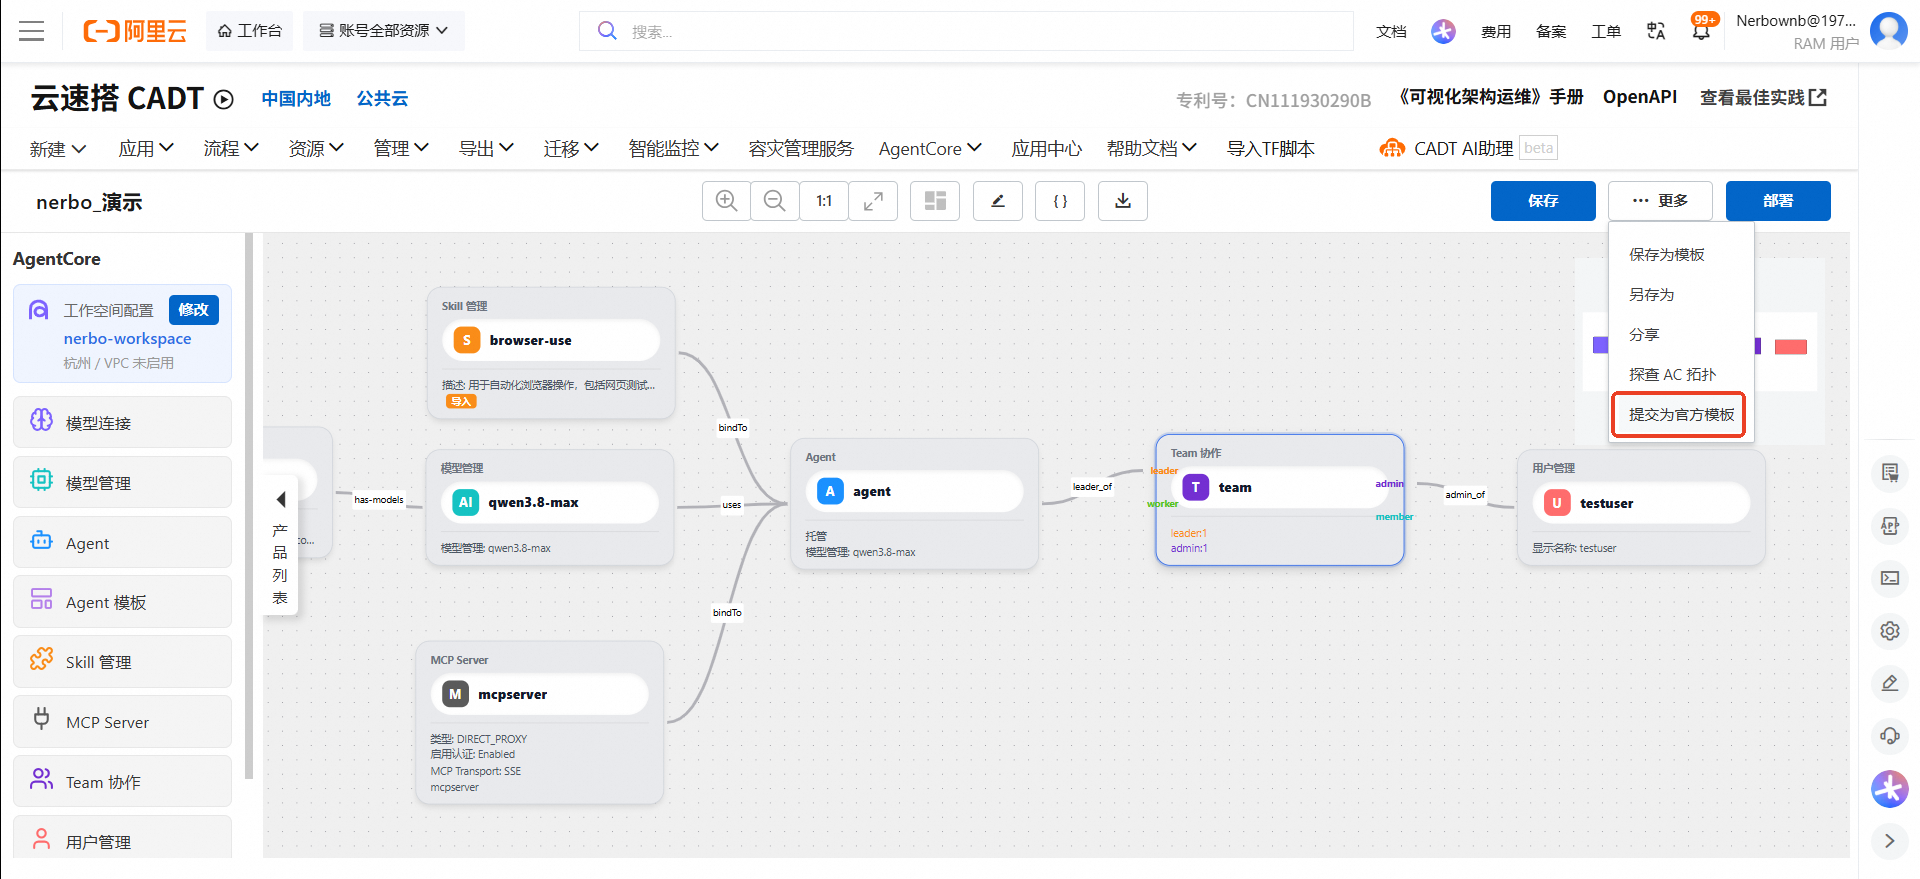Expand the 导出 menu

point(486,149)
